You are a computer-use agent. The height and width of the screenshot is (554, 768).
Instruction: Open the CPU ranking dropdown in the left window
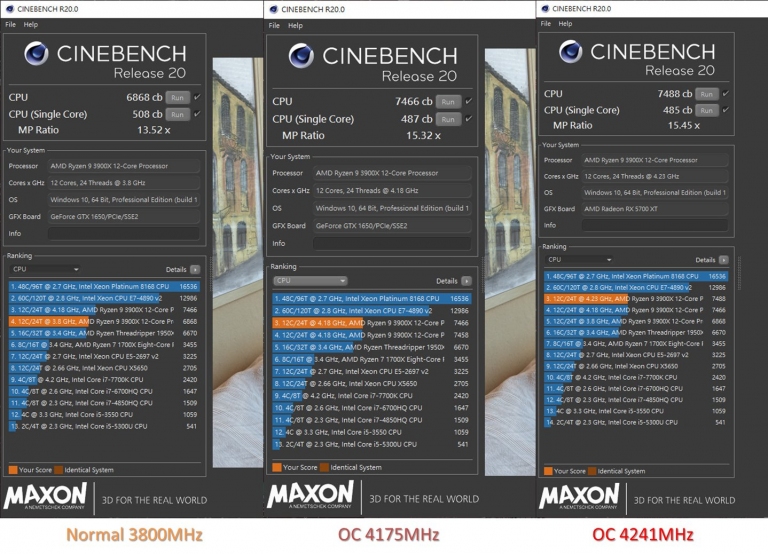pos(45,269)
